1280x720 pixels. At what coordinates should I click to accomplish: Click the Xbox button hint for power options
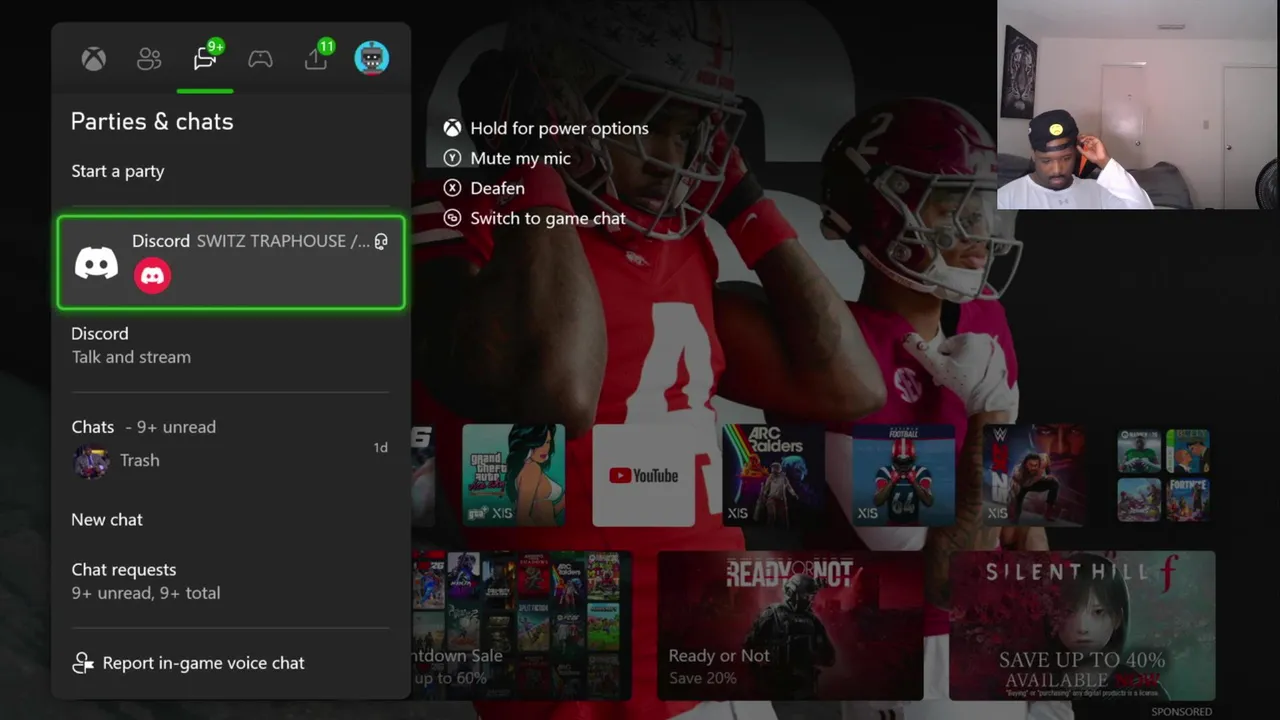click(x=453, y=128)
